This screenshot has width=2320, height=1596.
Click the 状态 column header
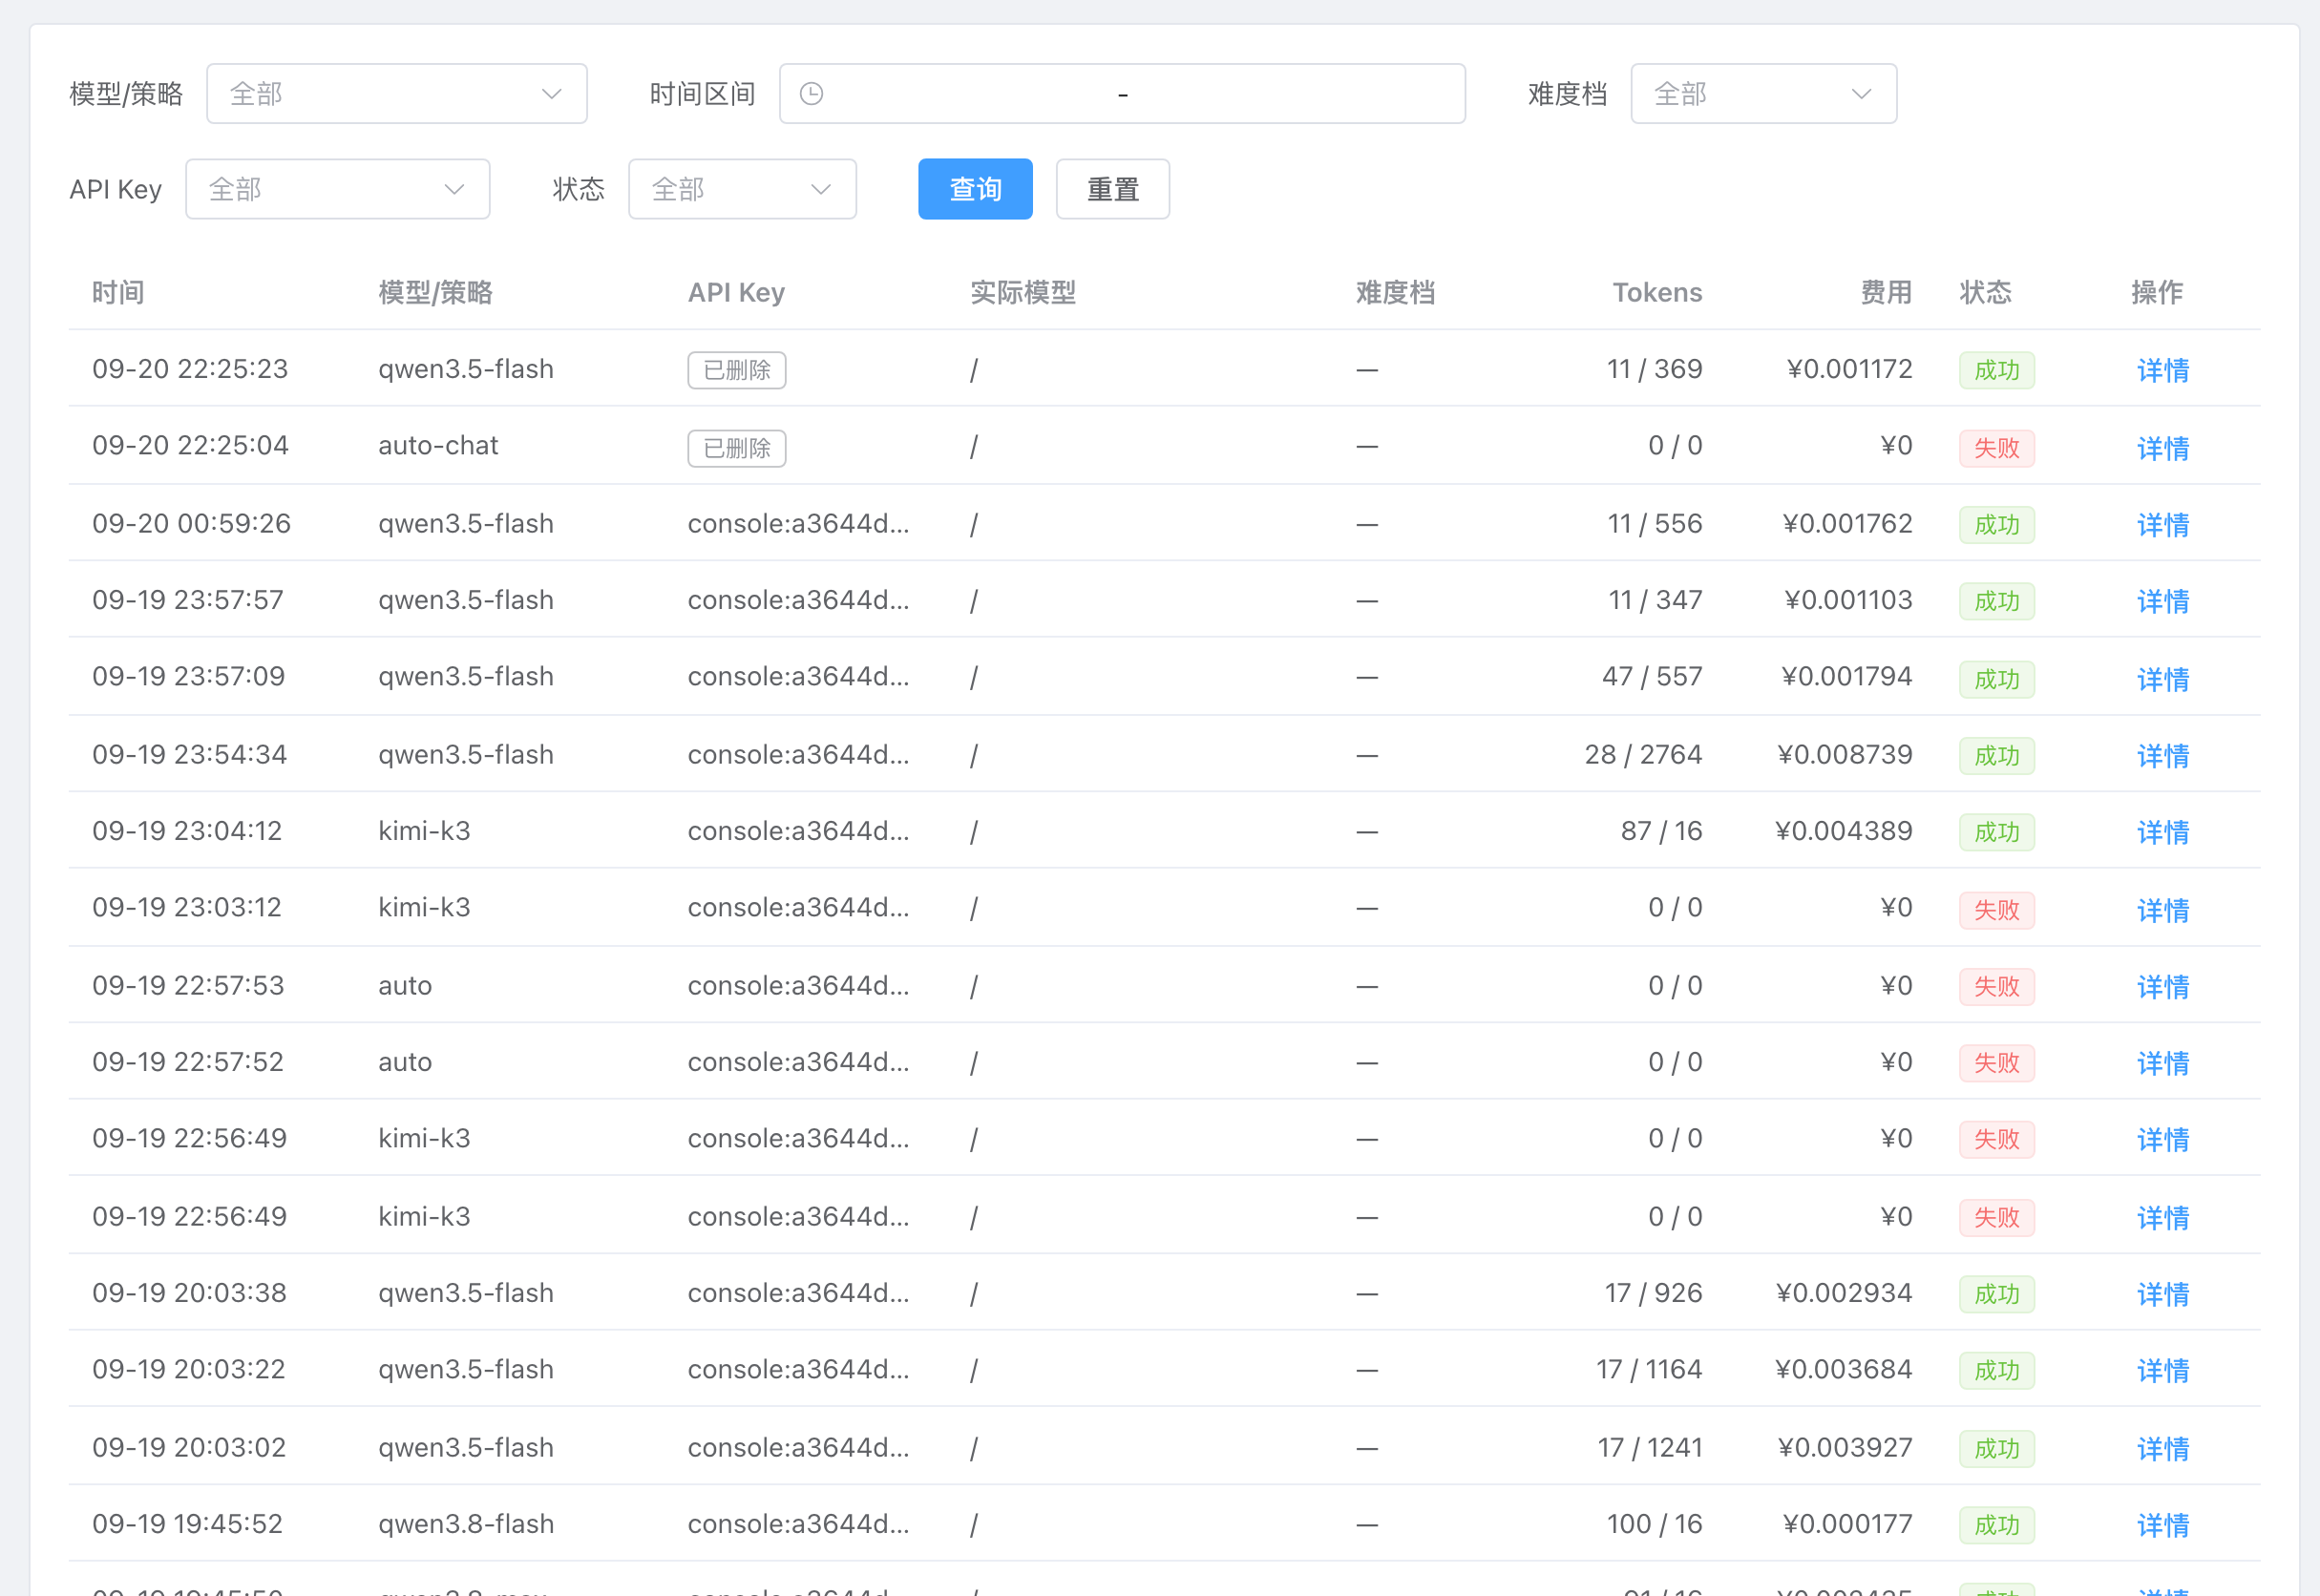[1985, 292]
